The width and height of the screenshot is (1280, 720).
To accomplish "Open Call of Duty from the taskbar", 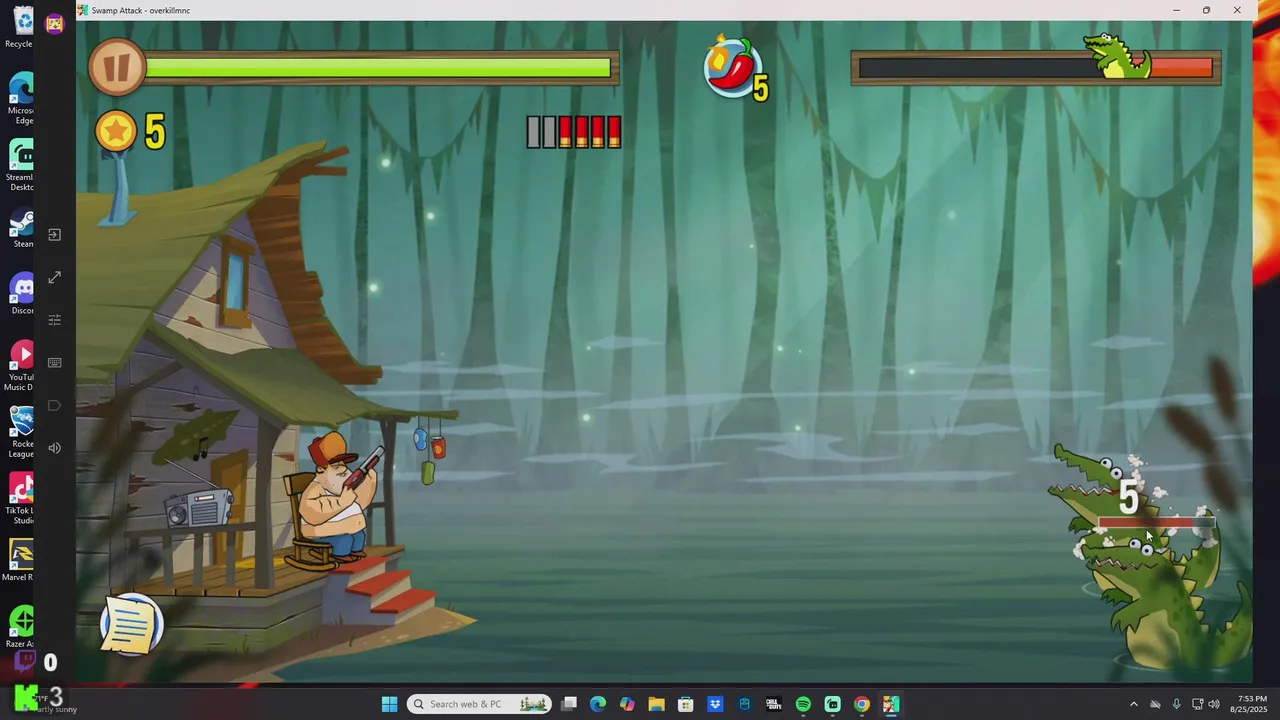I will click(x=773, y=704).
